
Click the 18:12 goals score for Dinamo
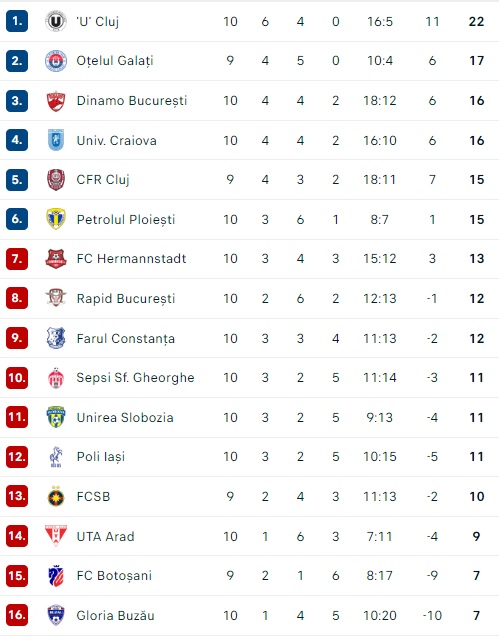pyautogui.click(x=380, y=101)
